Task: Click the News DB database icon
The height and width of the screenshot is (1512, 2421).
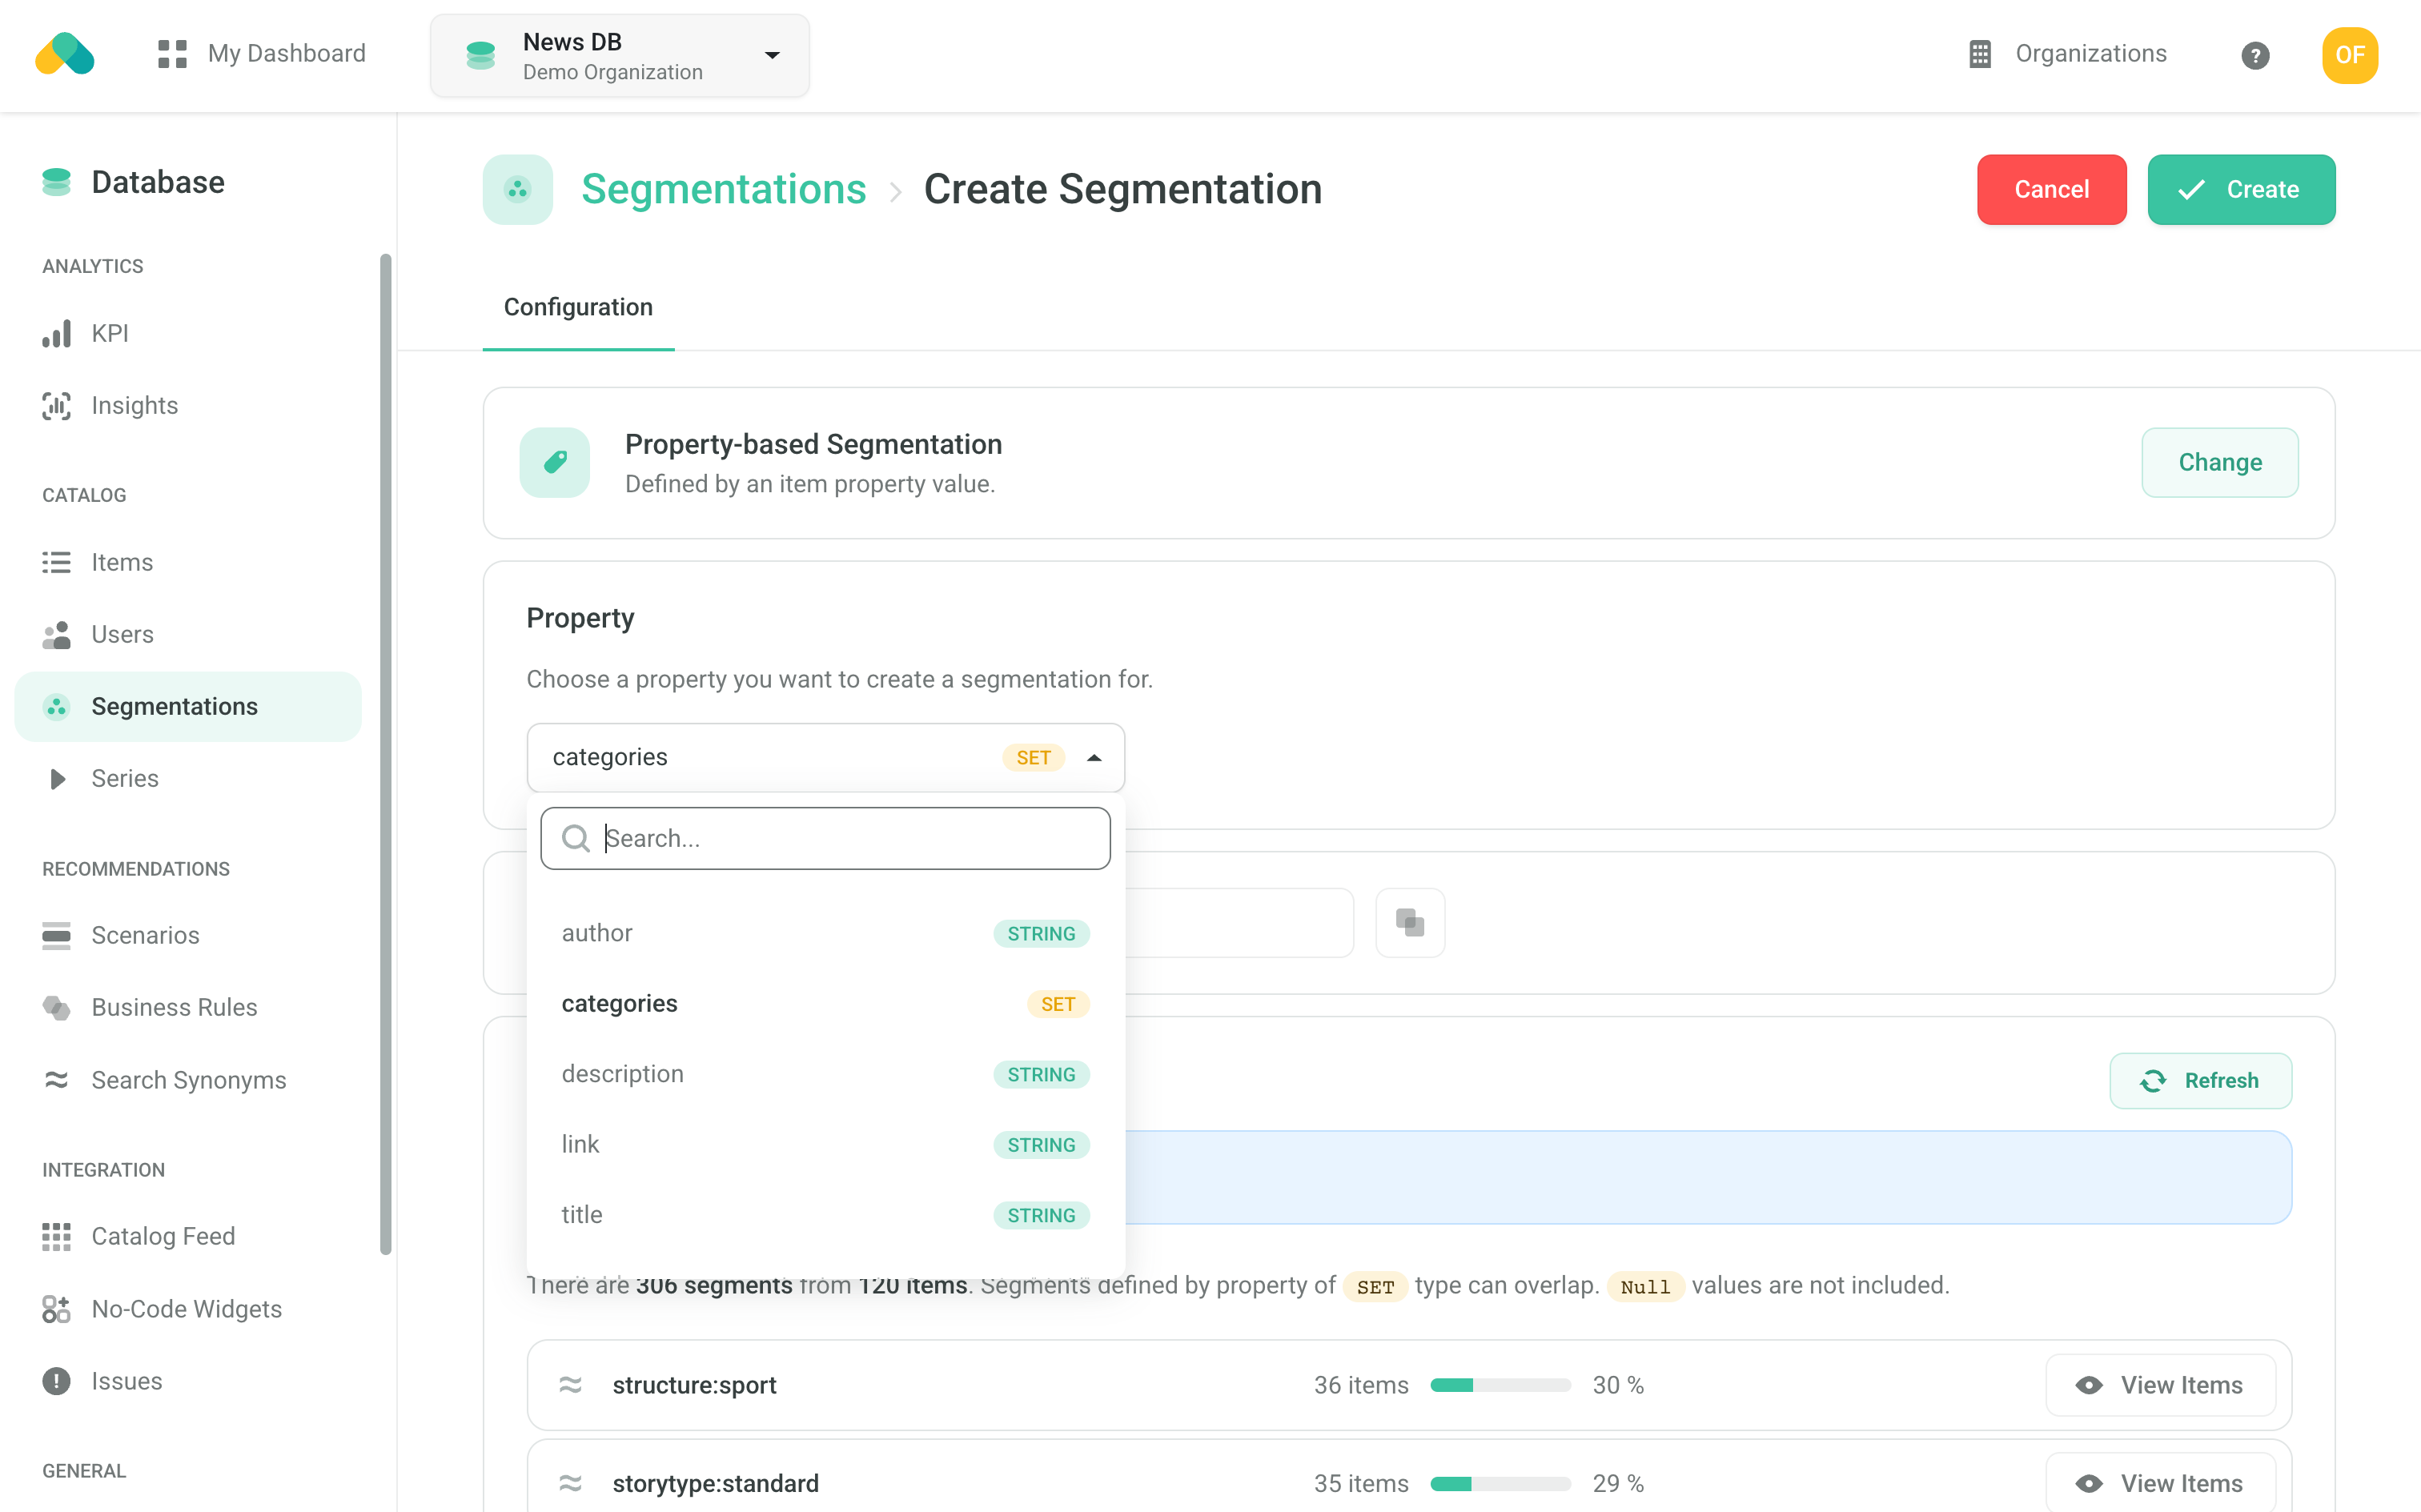Action: (481, 55)
